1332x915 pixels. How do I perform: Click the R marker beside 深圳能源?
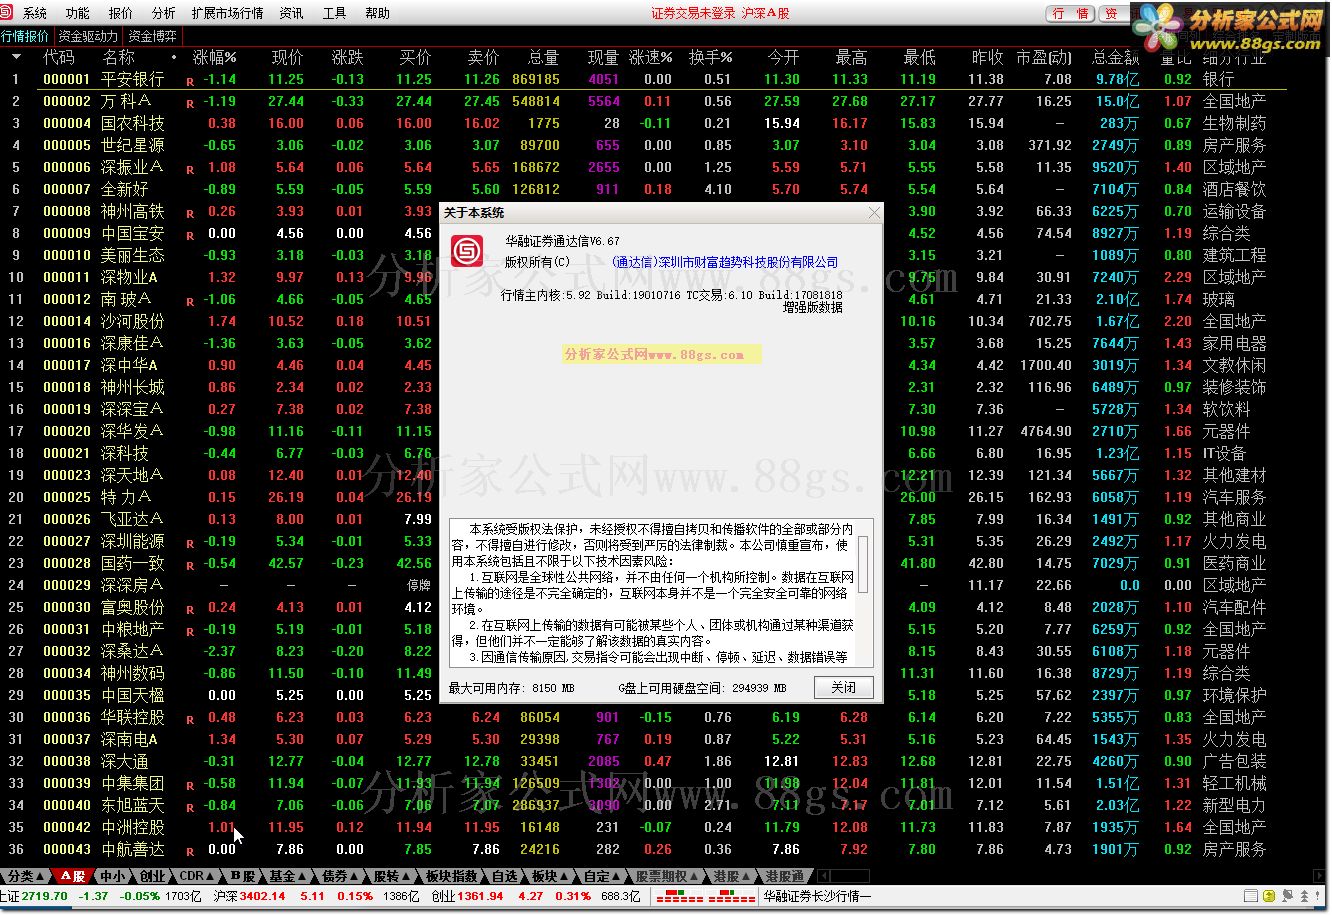190,543
